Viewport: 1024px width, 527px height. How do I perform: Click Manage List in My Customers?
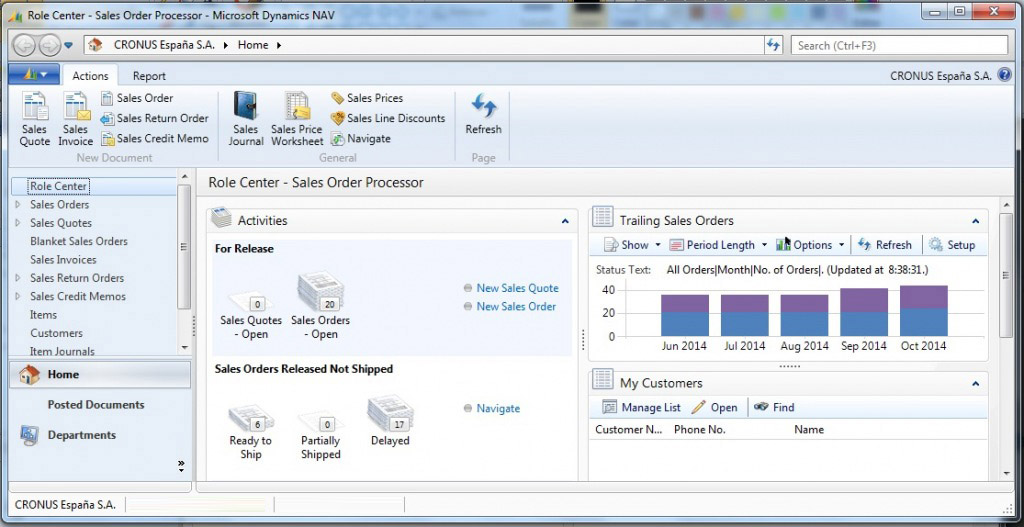click(x=641, y=407)
